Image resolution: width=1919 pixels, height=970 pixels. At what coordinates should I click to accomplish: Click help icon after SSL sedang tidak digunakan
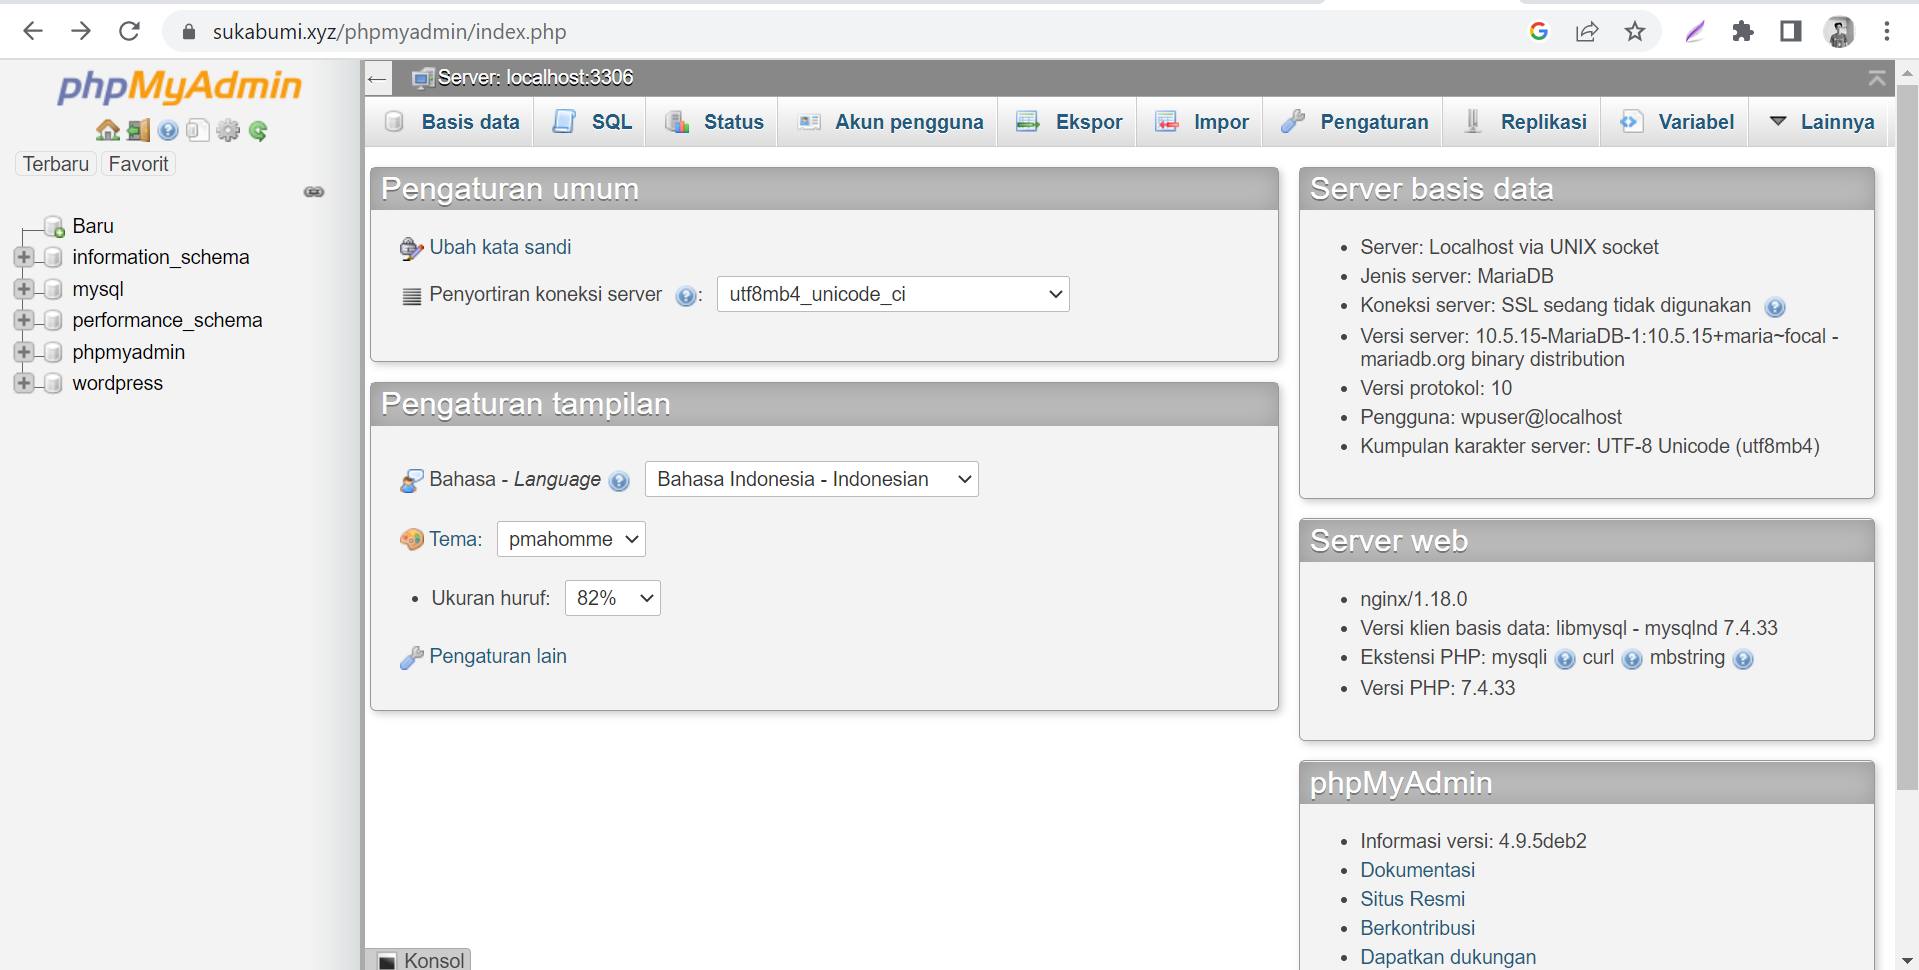[1775, 307]
